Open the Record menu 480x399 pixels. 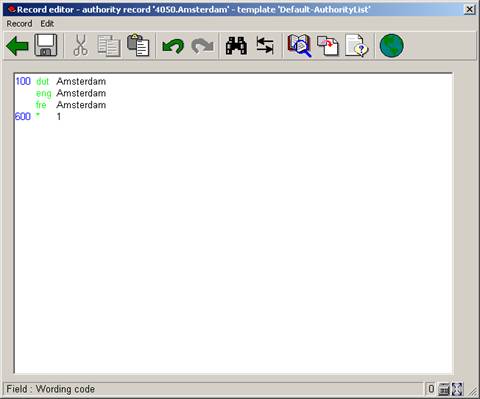(19, 24)
